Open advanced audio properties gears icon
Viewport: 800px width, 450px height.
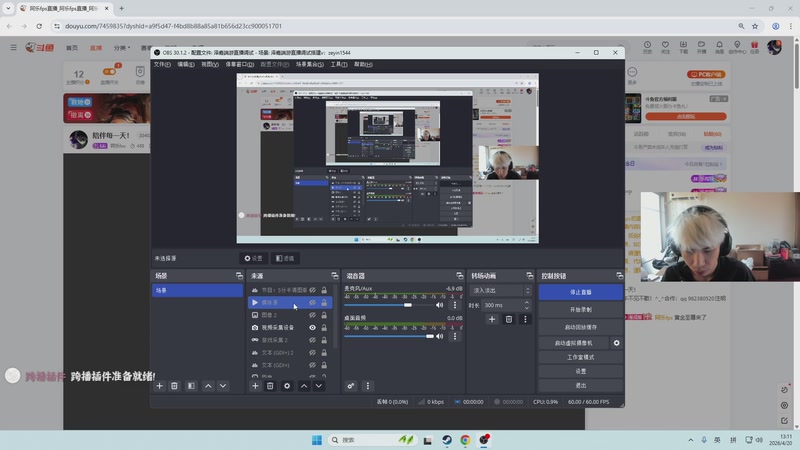click(351, 386)
